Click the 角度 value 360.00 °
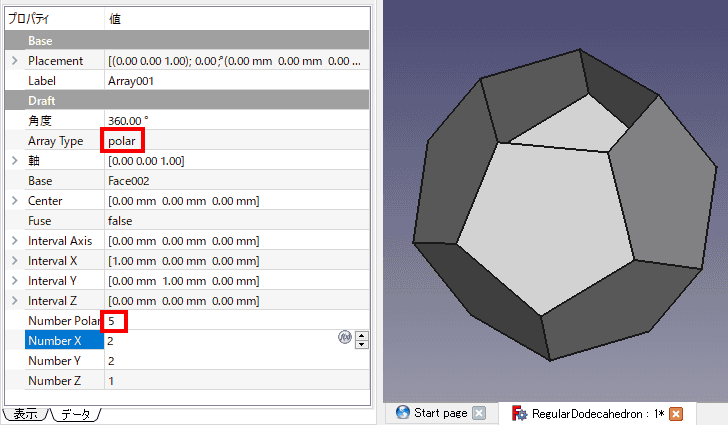728x425 pixels. coord(128,121)
